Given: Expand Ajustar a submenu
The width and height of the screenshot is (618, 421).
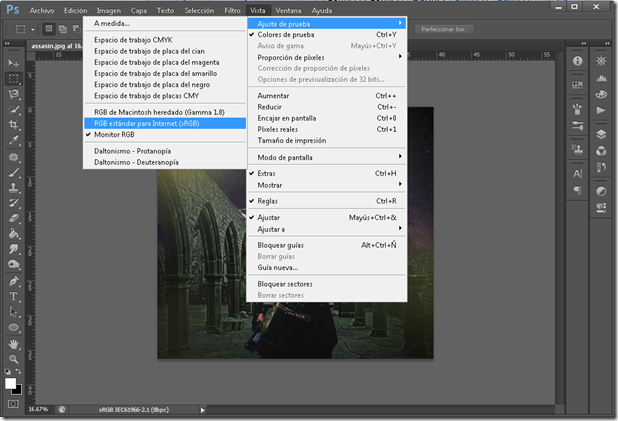Looking at the screenshot, I should pos(327,229).
